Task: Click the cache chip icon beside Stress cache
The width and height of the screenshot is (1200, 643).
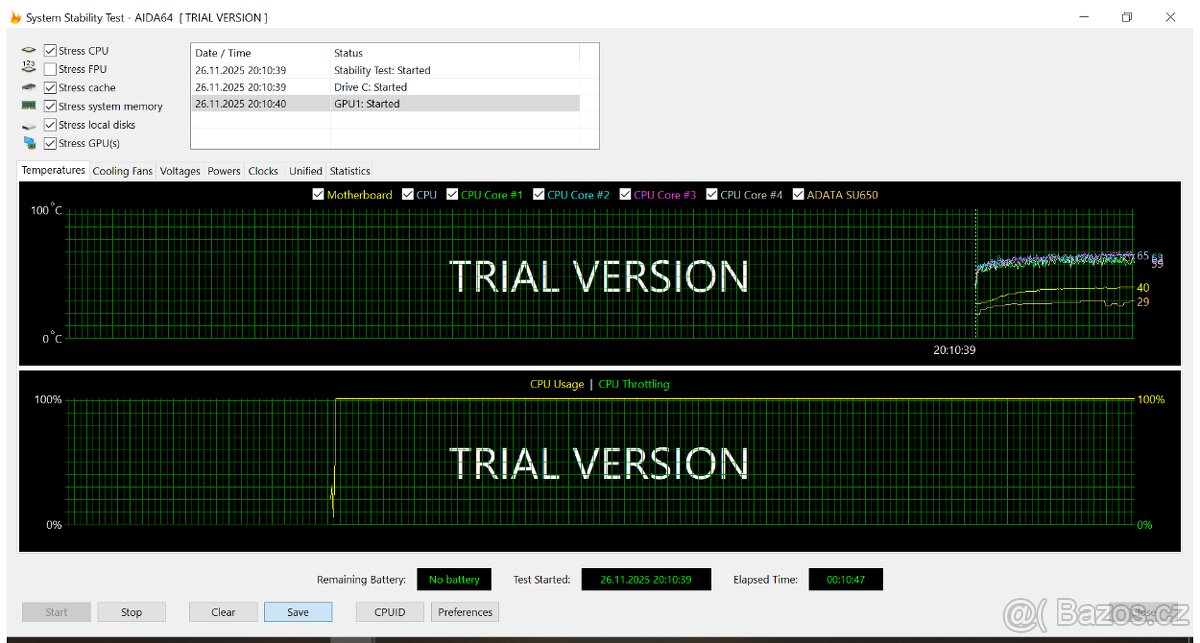Action: (x=28, y=87)
